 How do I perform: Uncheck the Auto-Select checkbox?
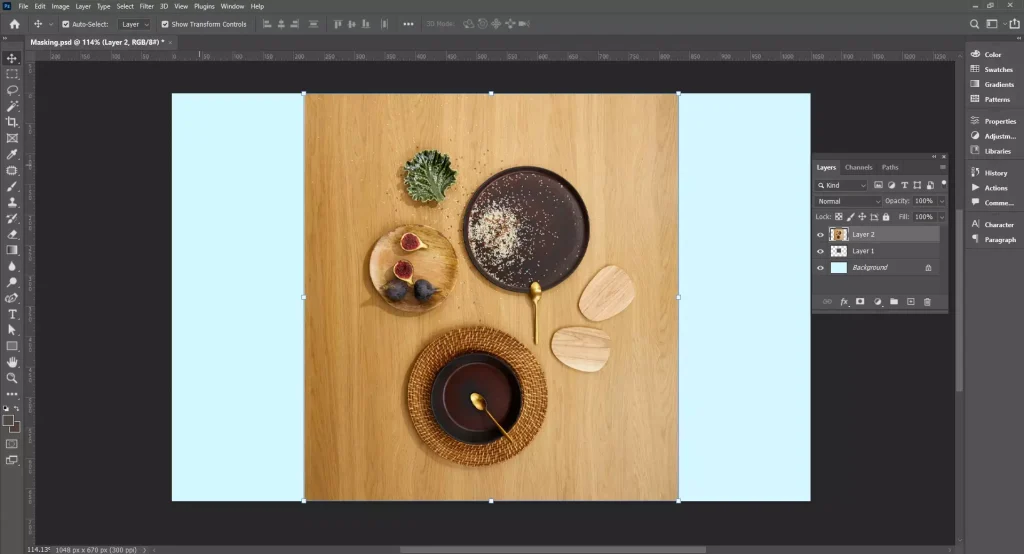pyautogui.click(x=66, y=24)
